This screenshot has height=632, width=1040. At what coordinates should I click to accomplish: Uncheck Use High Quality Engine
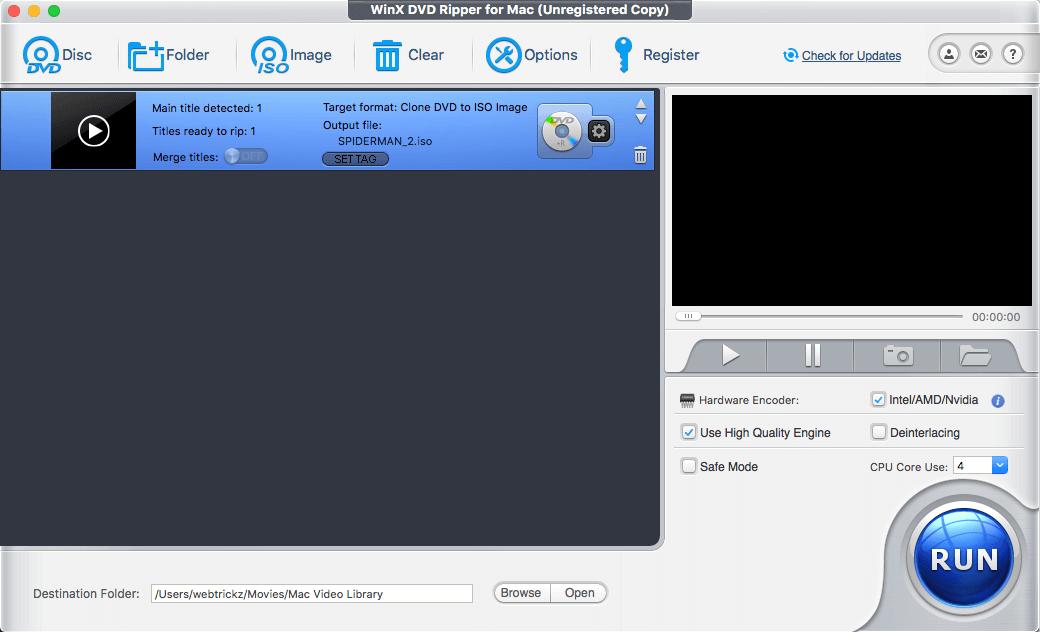pos(688,432)
